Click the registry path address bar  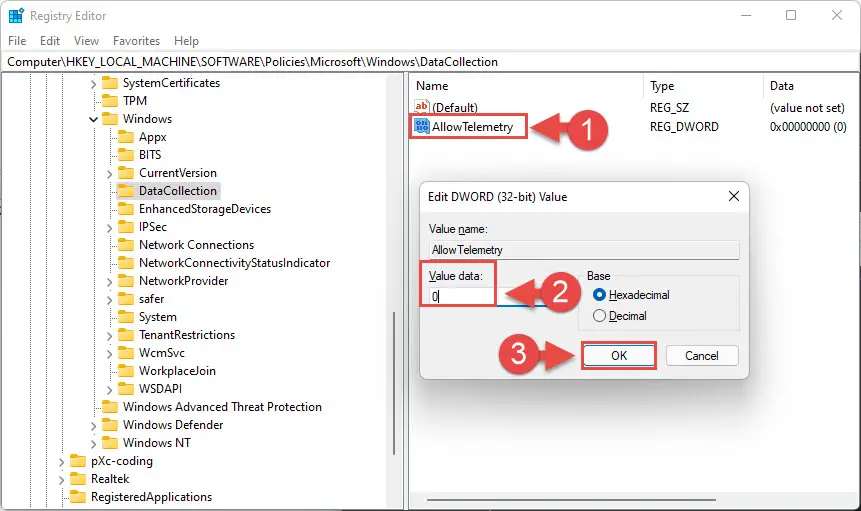click(x=430, y=62)
